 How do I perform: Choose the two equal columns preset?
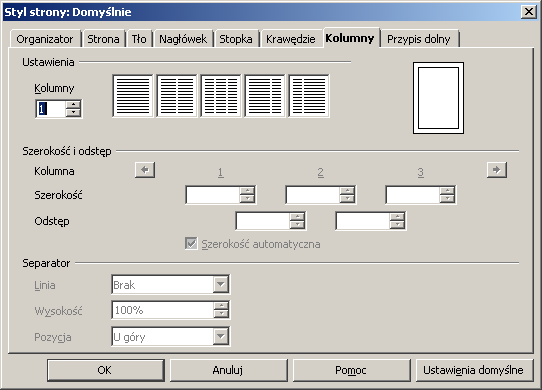point(177,96)
